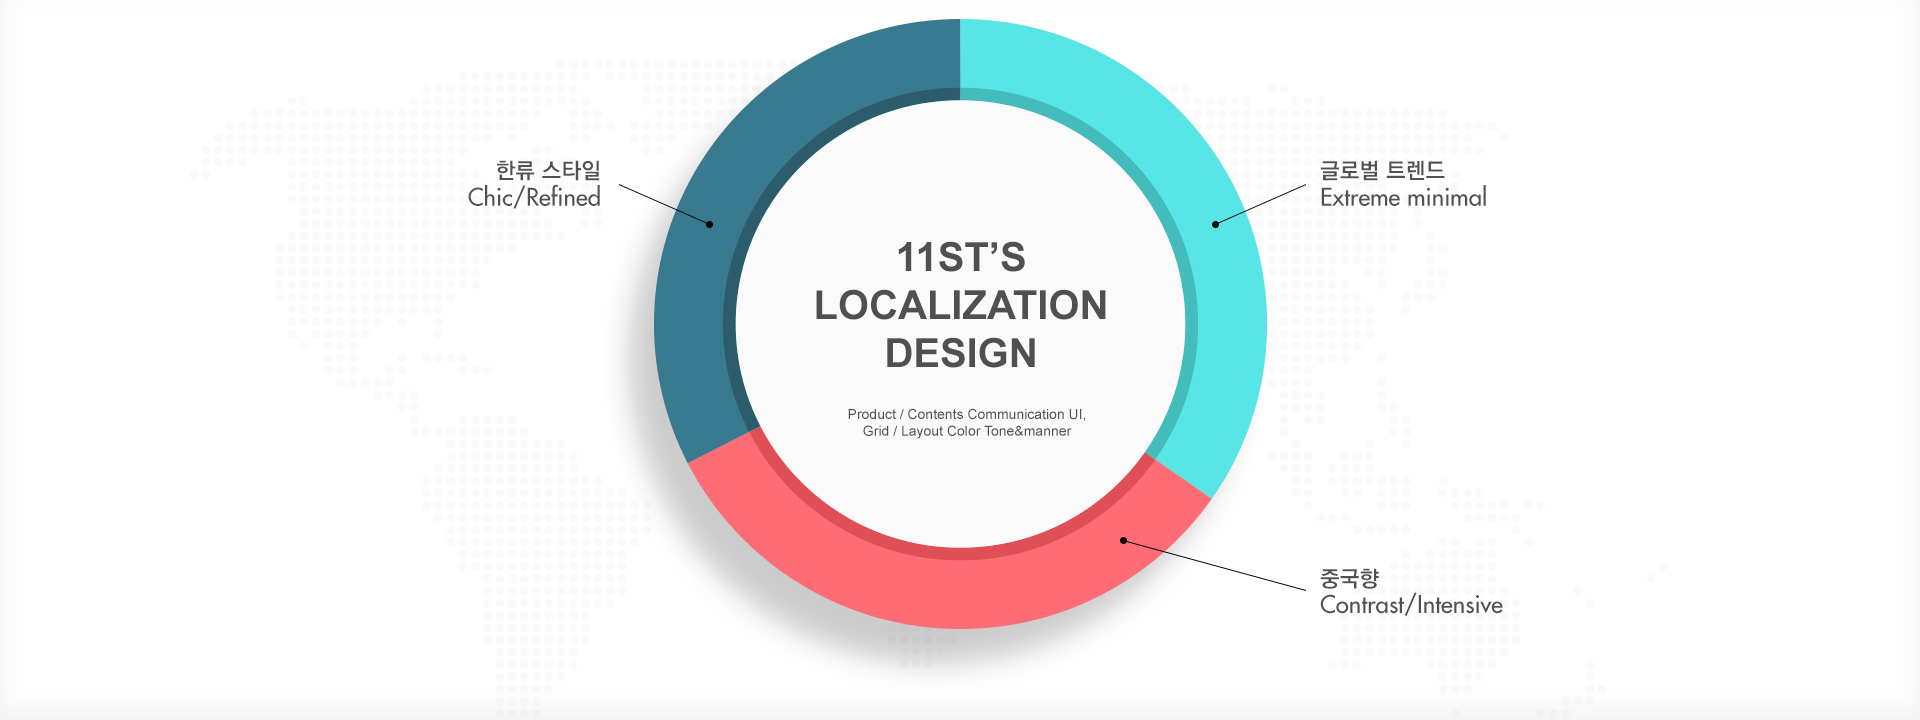Click the "중국향" label
Viewport: 1920px width, 720px height.
[x=1349, y=578]
